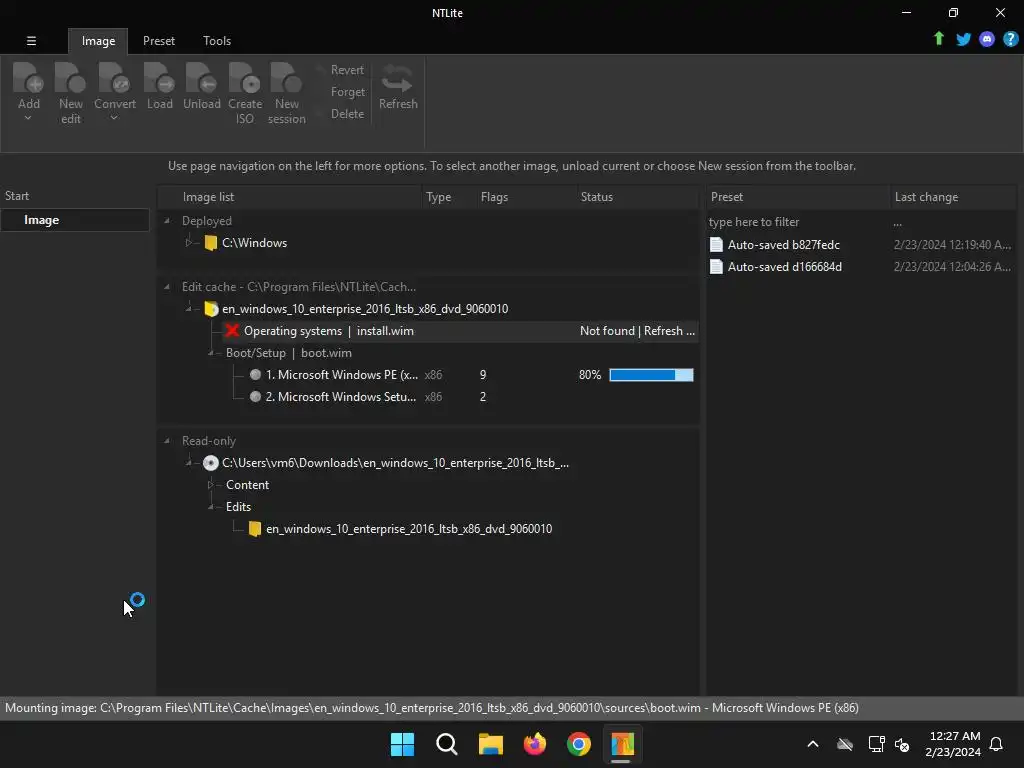Show hidden tray icons chevron
Image resolution: width=1024 pixels, height=768 pixels.
(812, 744)
